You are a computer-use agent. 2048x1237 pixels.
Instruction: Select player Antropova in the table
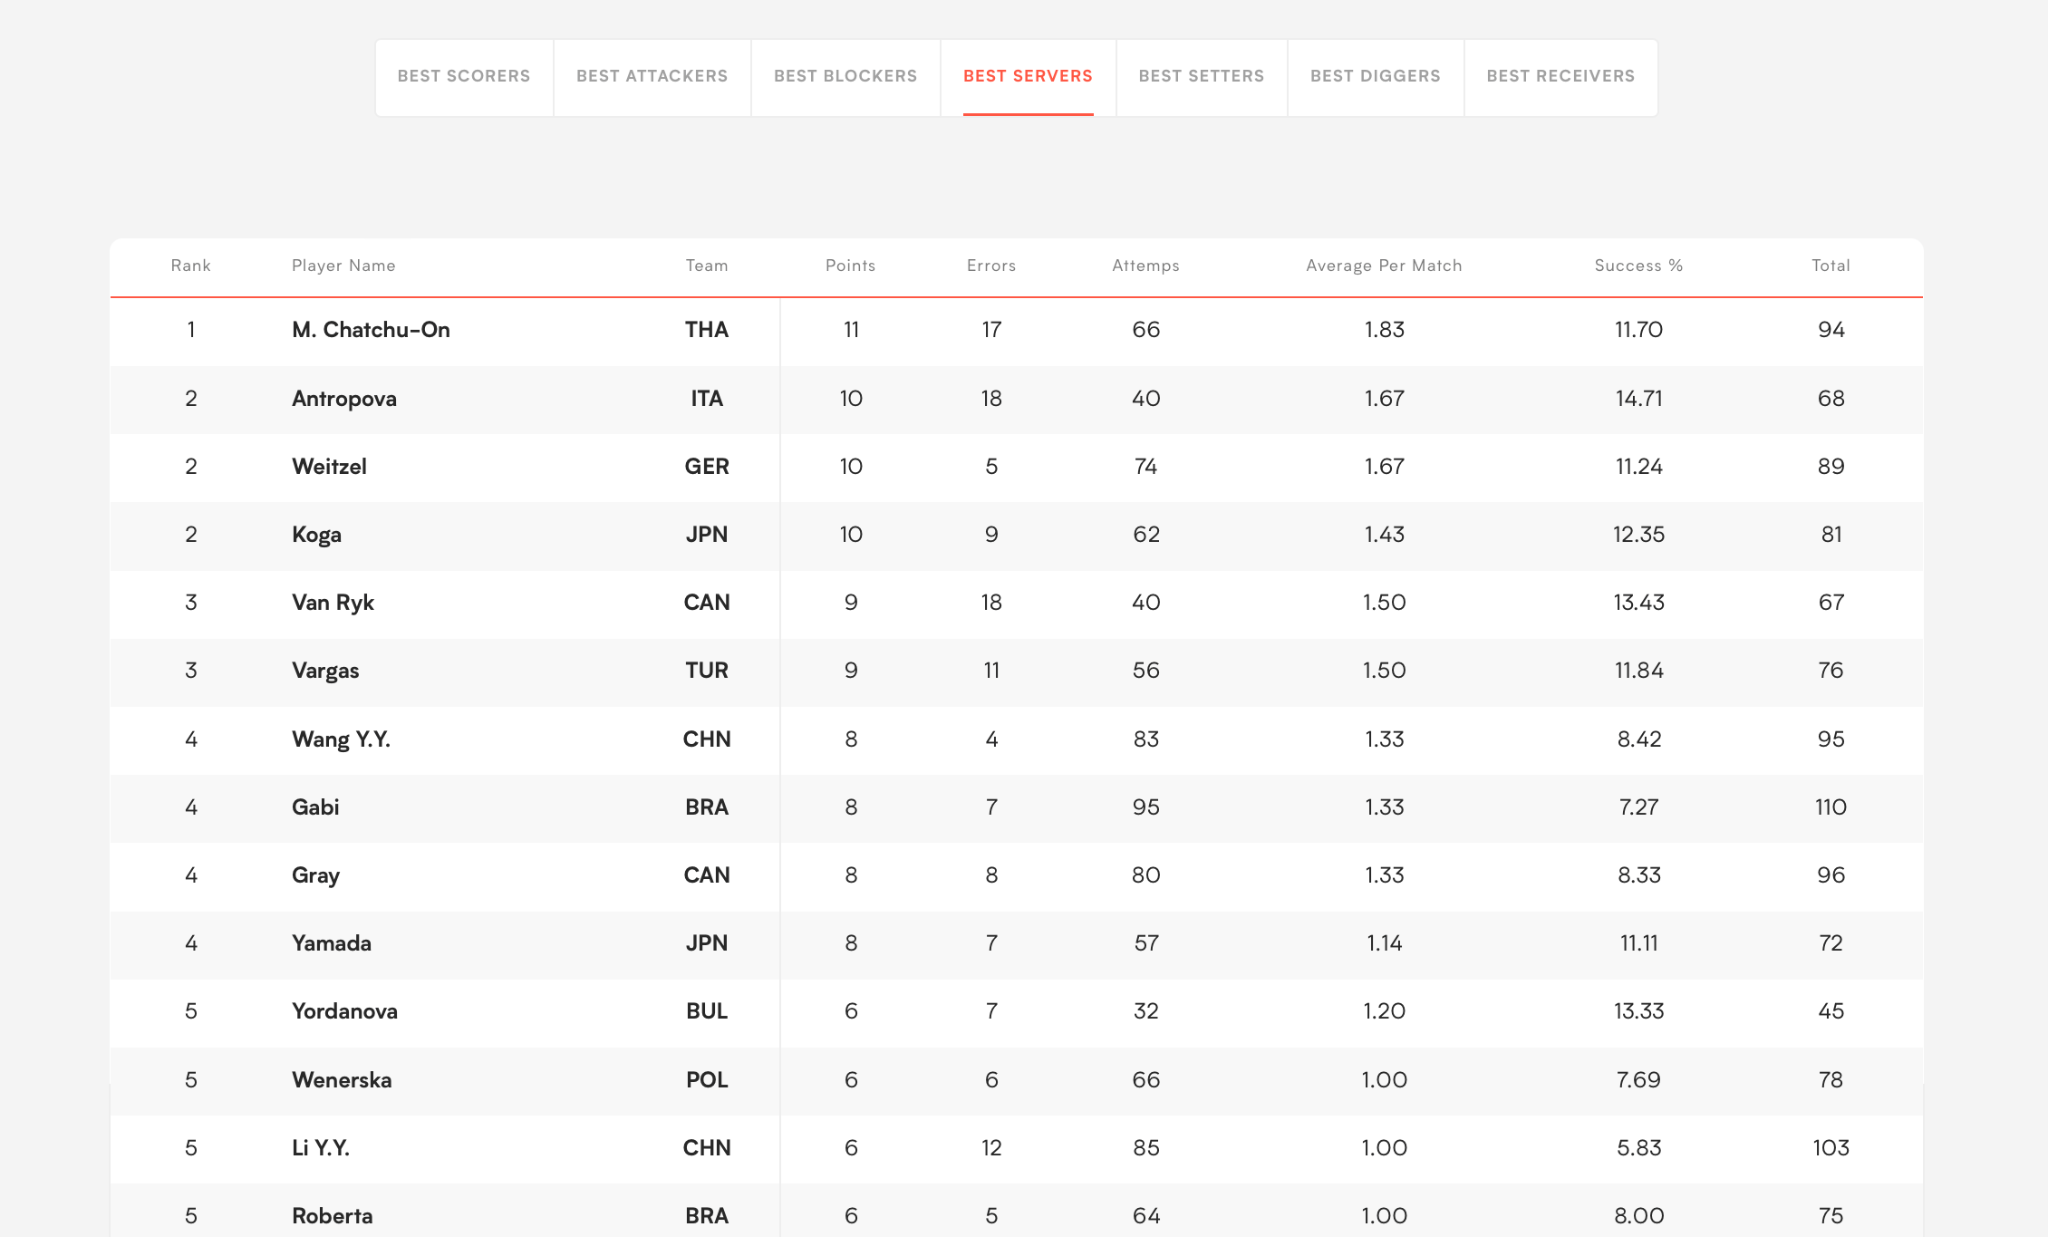tap(344, 398)
